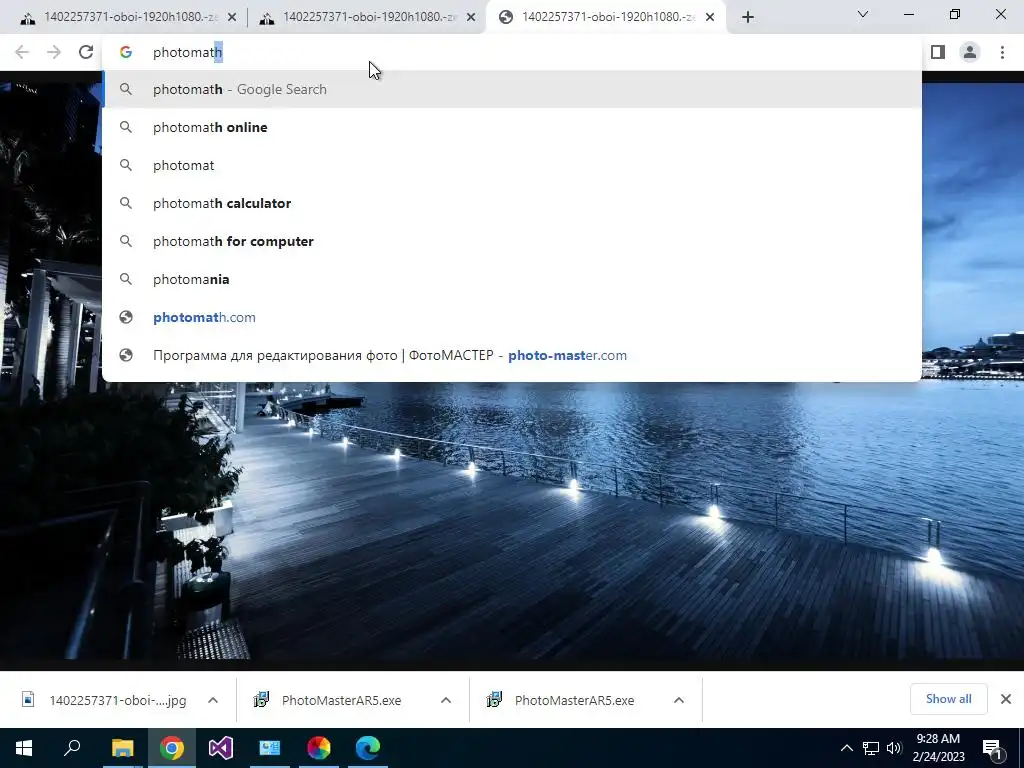Select 'photomath - Google Search' suggestion

(511, 89)
